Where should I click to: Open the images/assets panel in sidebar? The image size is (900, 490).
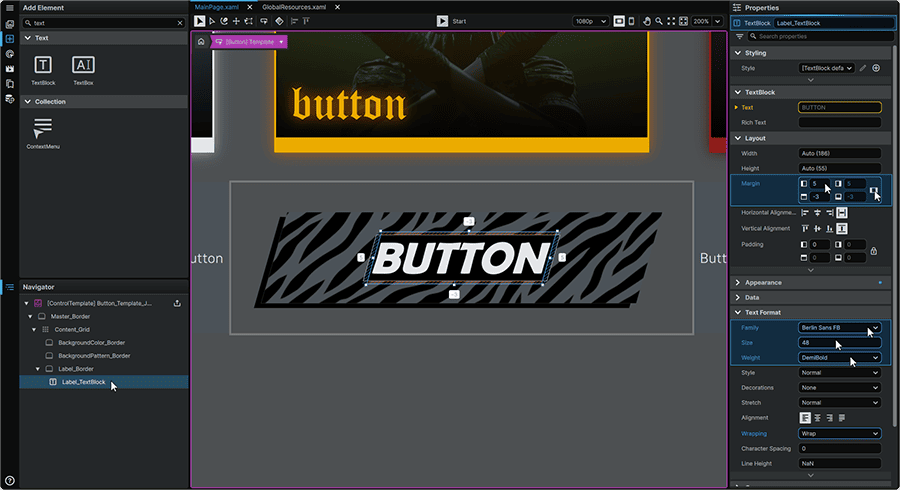pyautogui.click(x=9, y=24)
